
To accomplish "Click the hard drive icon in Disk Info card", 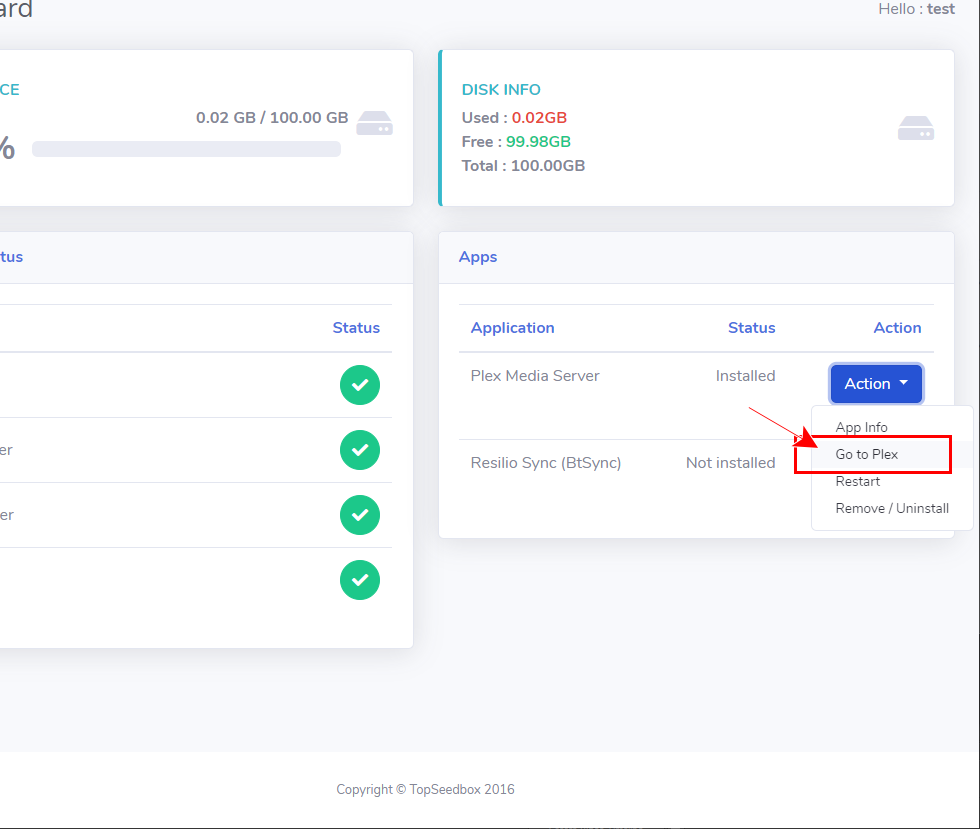I will [x=915, y=128].
